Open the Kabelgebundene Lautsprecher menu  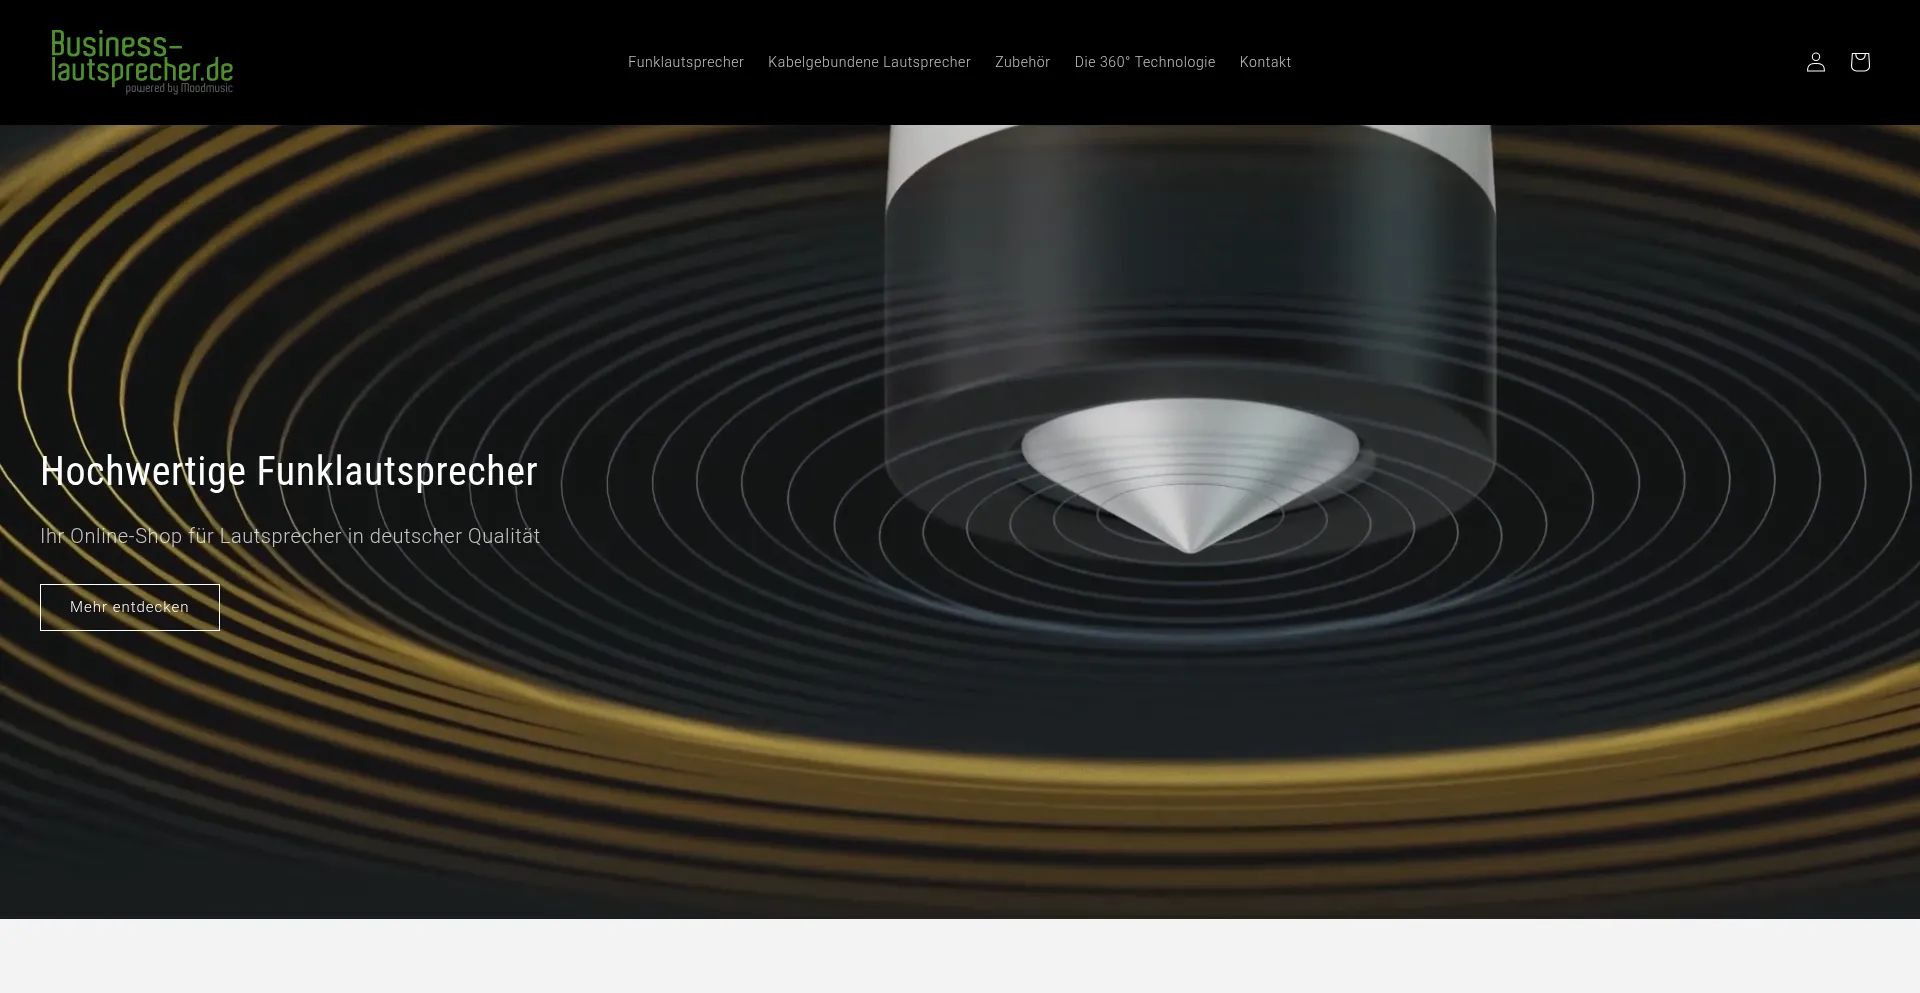(x=869, y=62)
